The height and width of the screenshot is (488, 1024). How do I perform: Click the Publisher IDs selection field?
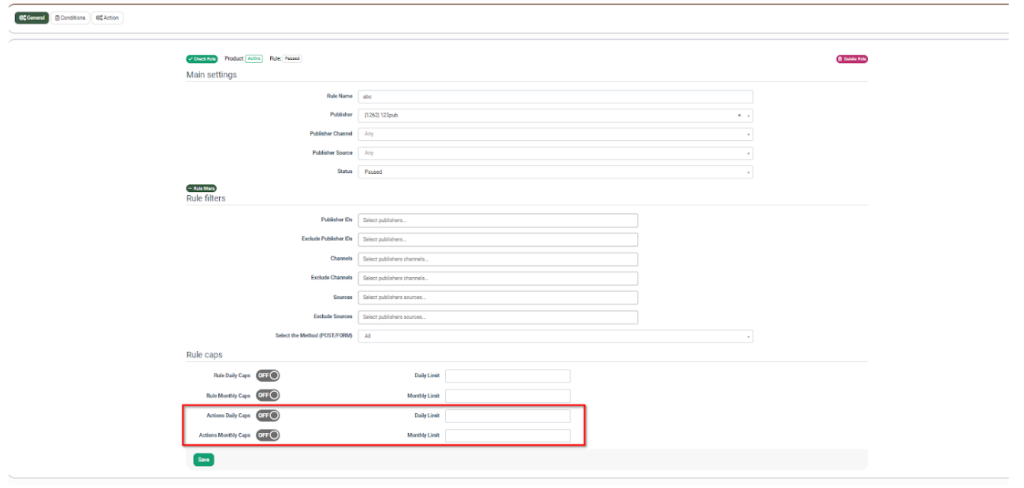[x=498, y=220]
